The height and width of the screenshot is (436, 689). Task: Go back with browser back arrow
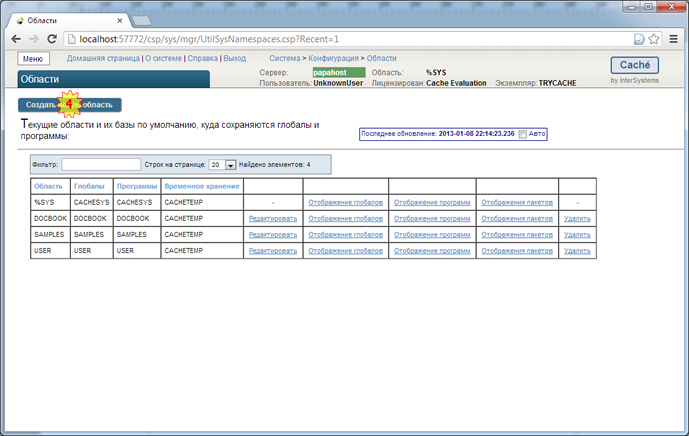16,39
